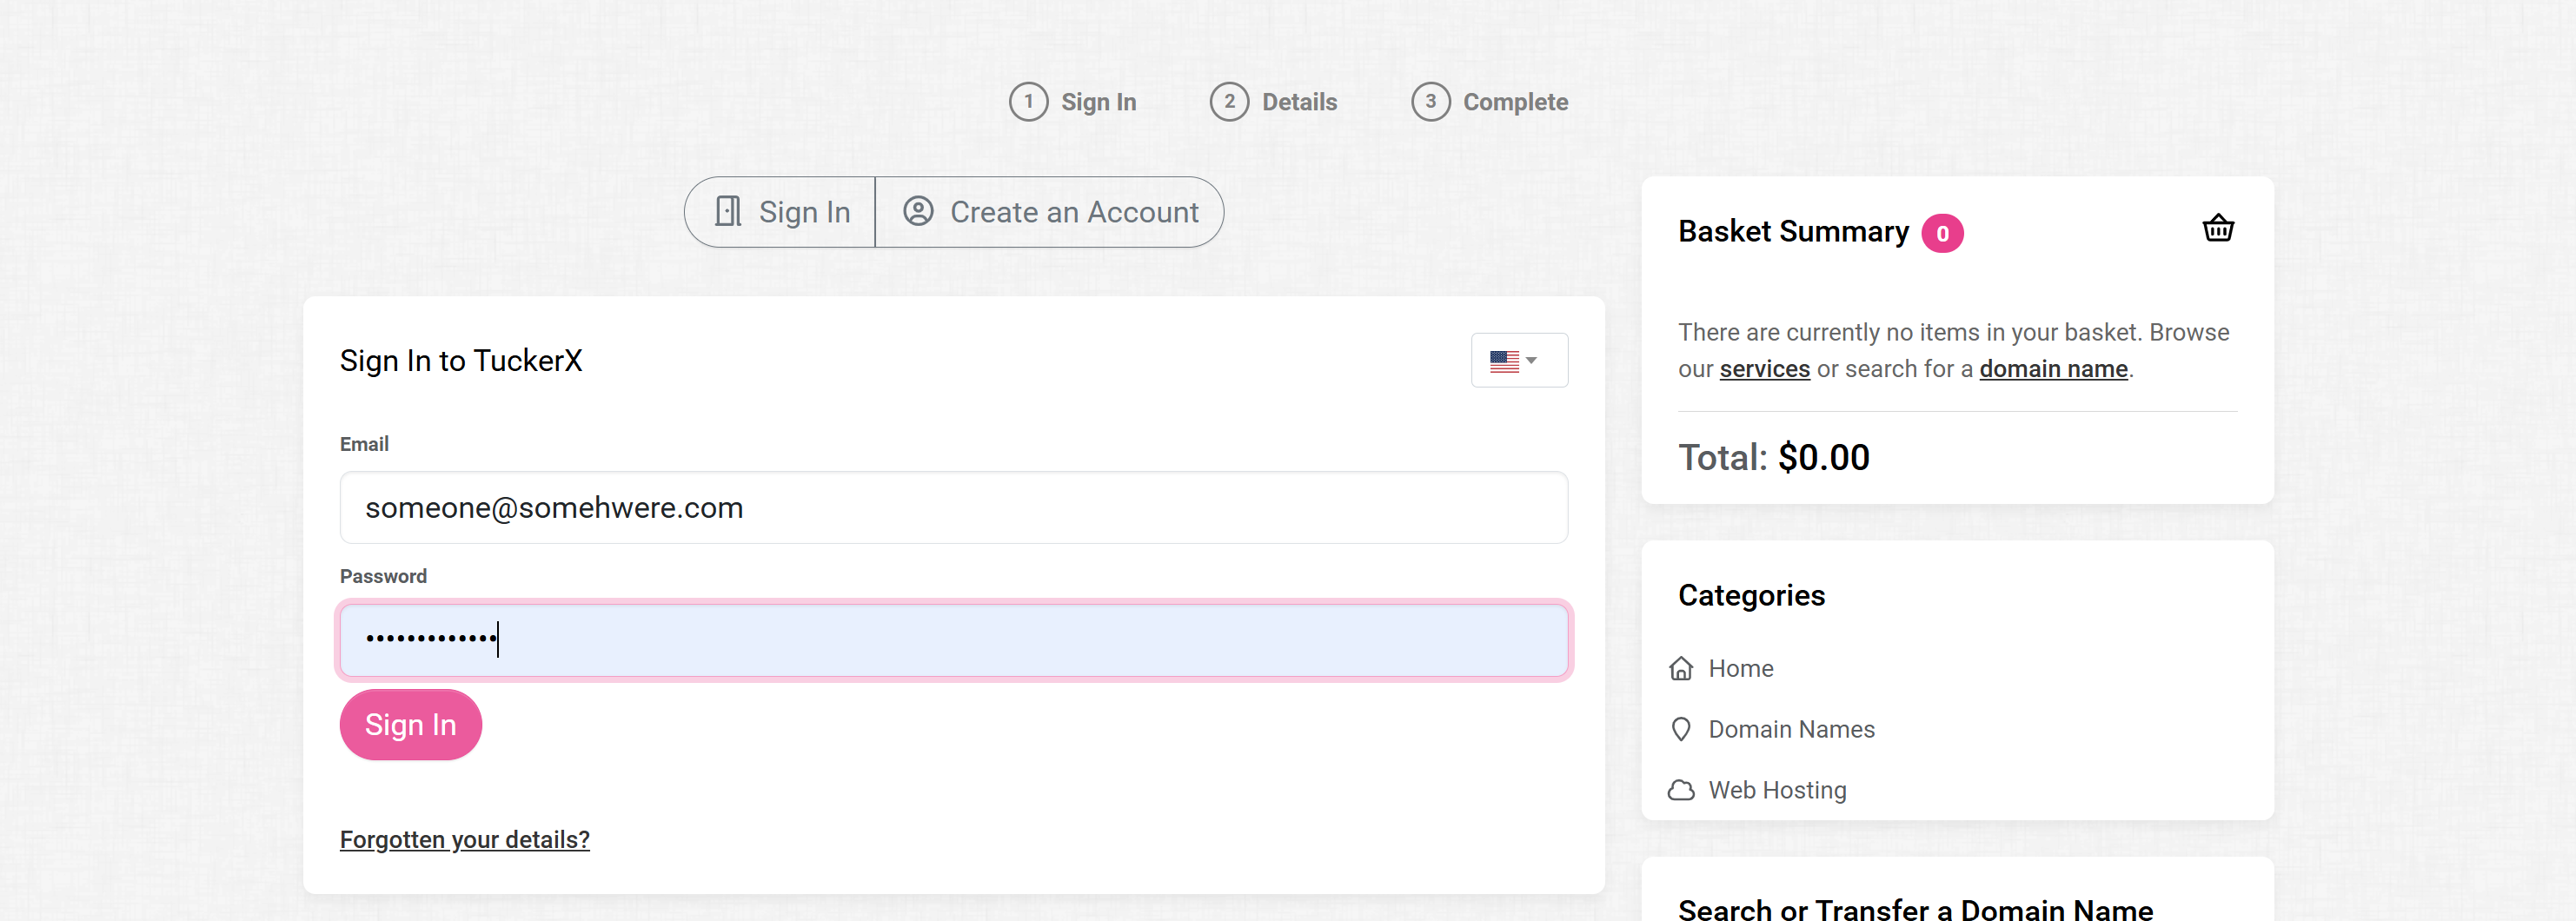Click the Complete step label
This screenshot has height=921, width=2576.
pos(1515,102)
